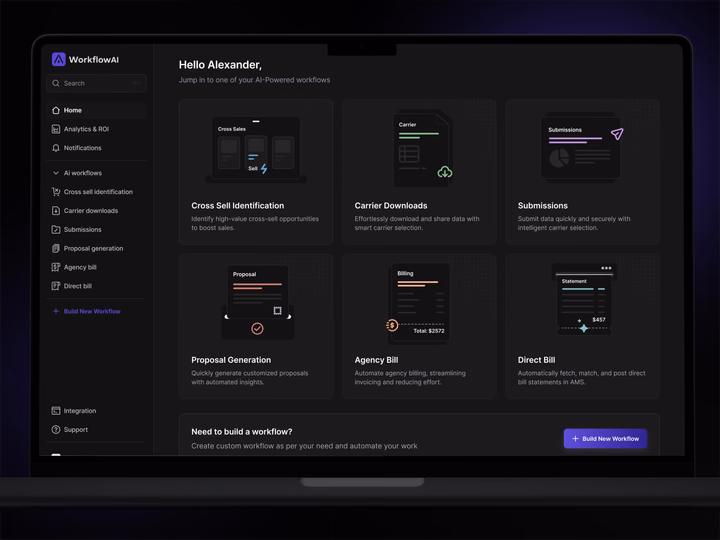720x540 pixels.
Task: Click the Home house icon
Action: click(x=56, y=110)
